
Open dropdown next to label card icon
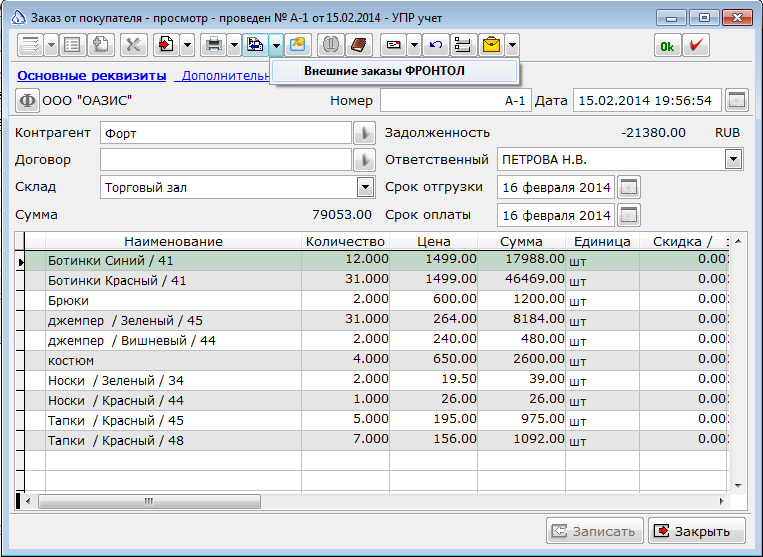(414, 45)
